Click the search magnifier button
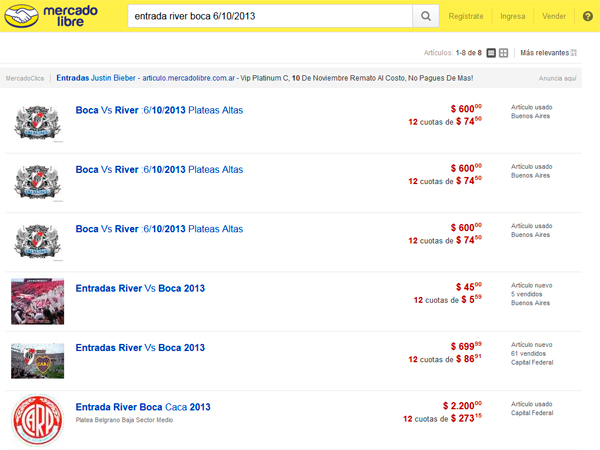600x450 pixels. [x=426, y=16]
